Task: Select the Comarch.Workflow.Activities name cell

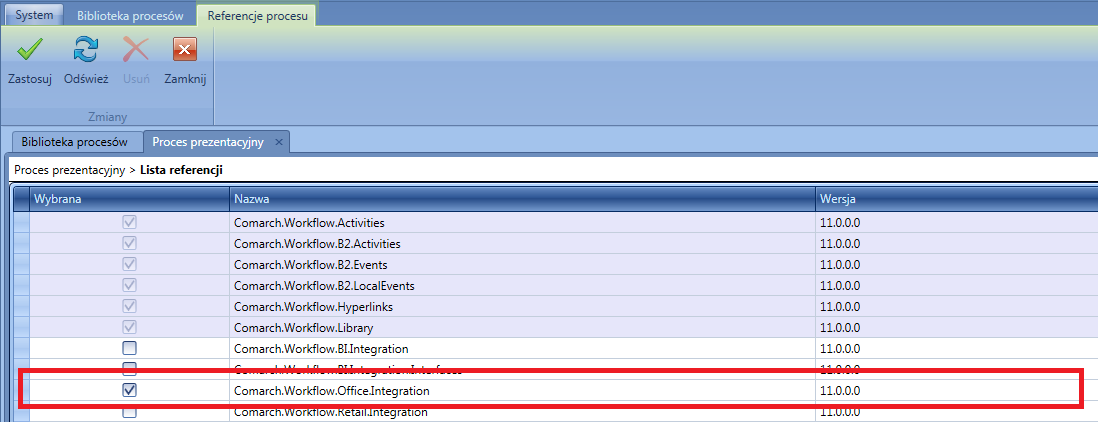Action: [x=522, y=223]
